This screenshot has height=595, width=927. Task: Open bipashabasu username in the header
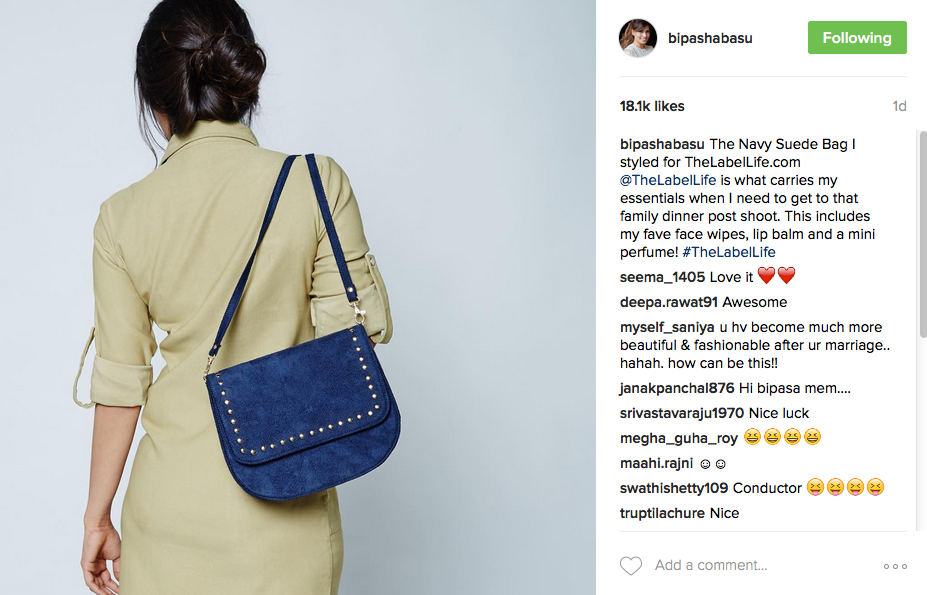pyautogui.click(x=710, y=38)
